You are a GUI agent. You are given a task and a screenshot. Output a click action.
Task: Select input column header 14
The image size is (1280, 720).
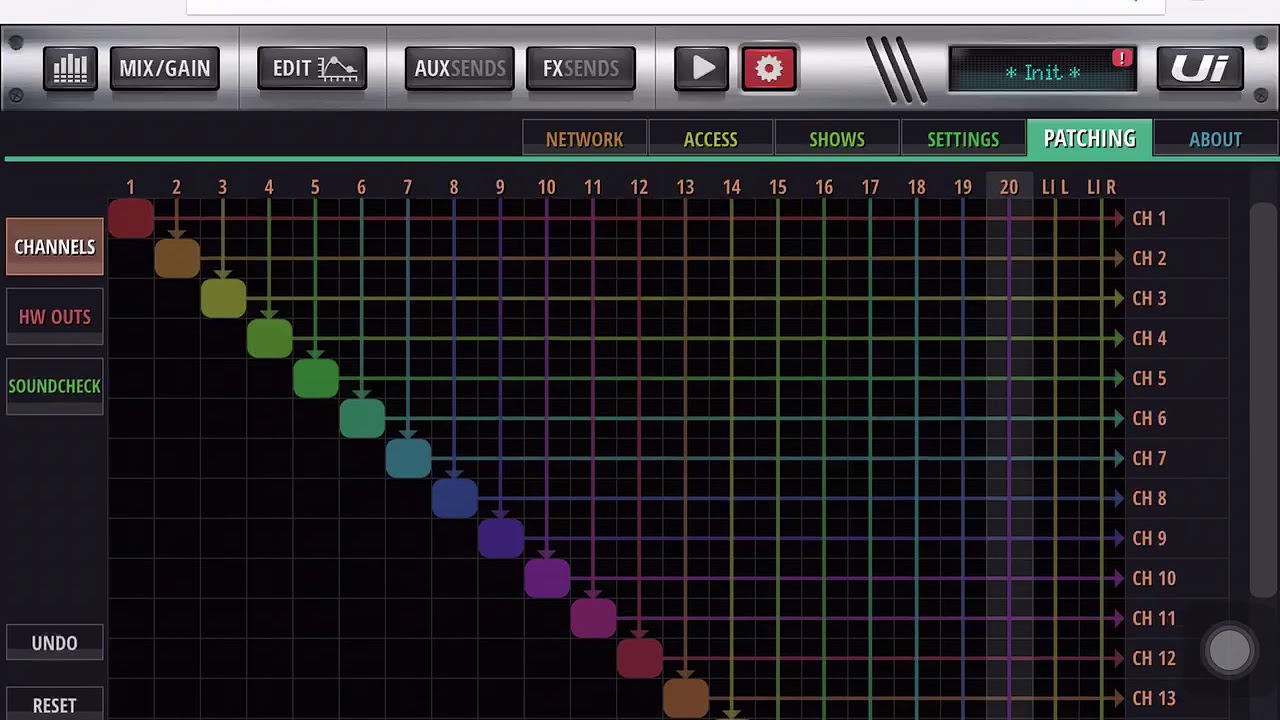point(731,187)
